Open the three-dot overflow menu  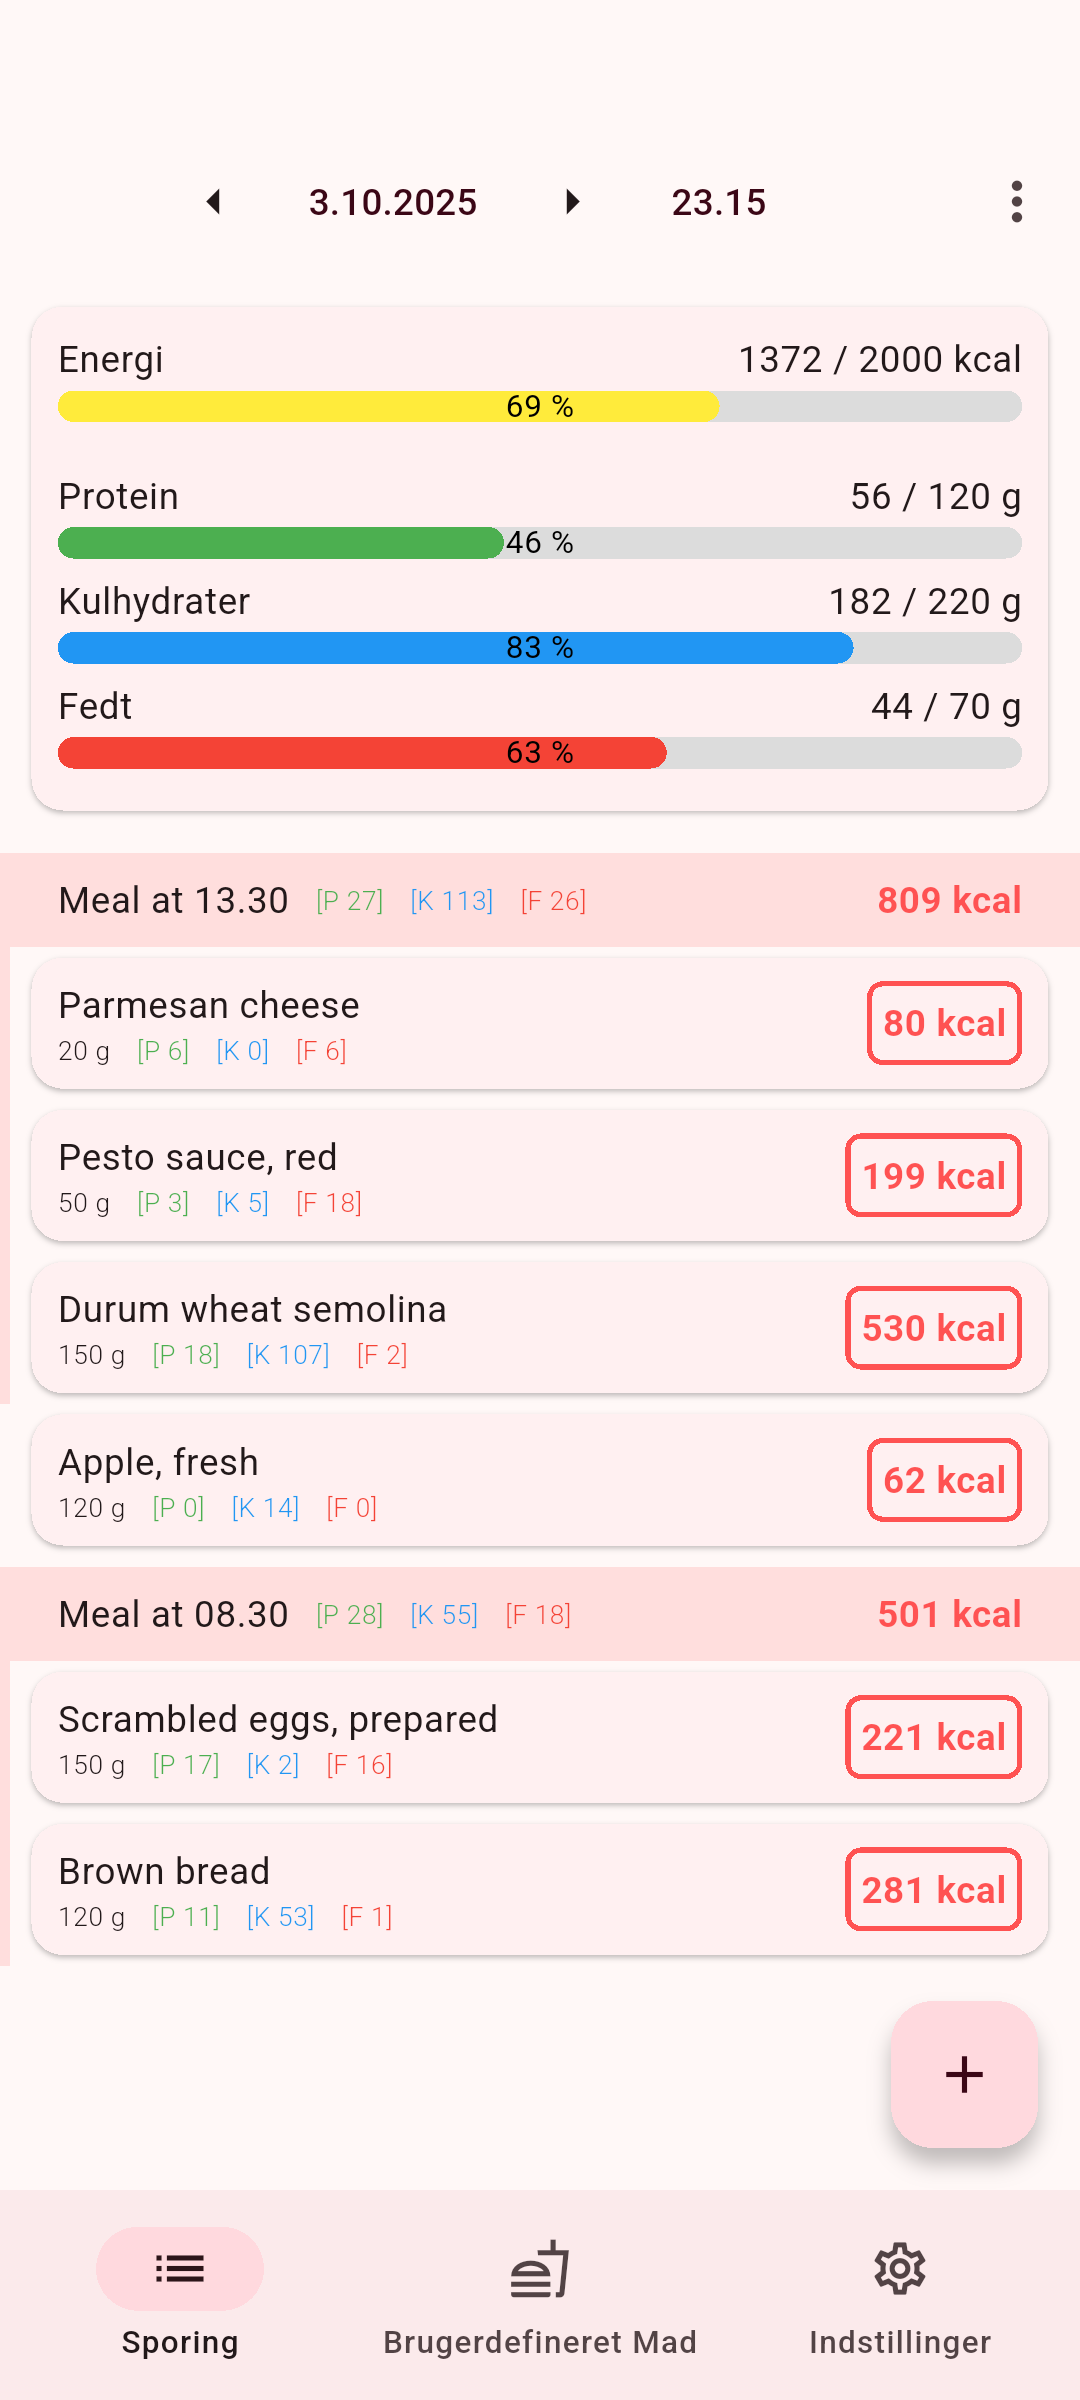pos(1016,202)
